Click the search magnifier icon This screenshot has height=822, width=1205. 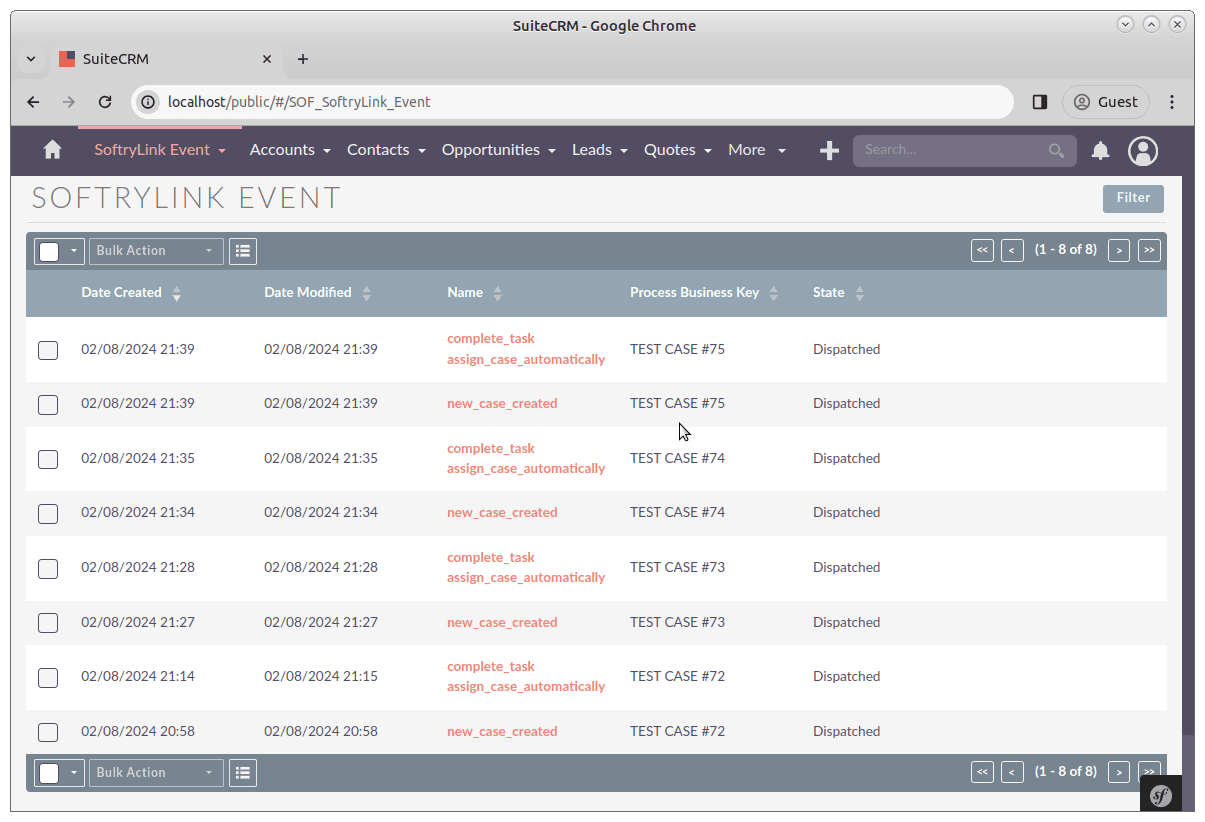tap(1056, 150)
